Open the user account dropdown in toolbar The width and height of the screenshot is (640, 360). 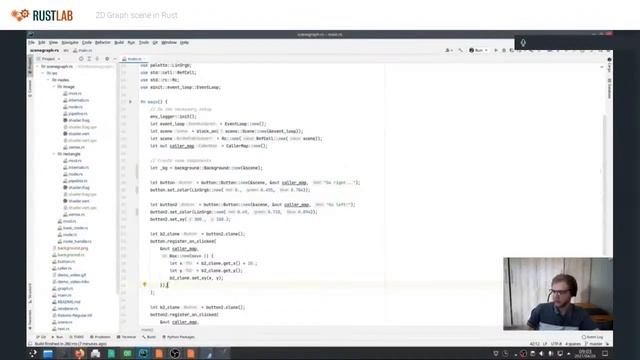(x=449, y=50)
